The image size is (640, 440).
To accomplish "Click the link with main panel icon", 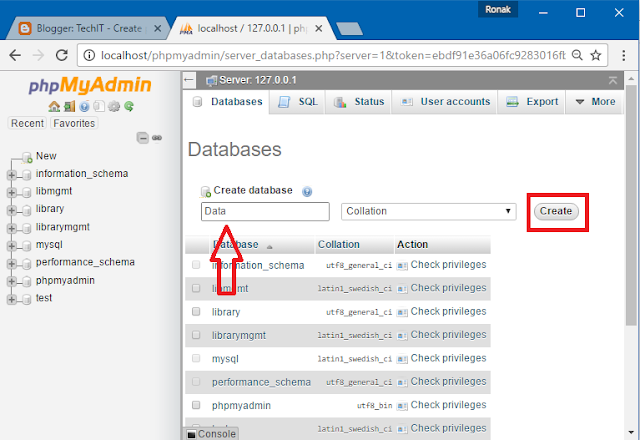I will click(x=157, y=138).
